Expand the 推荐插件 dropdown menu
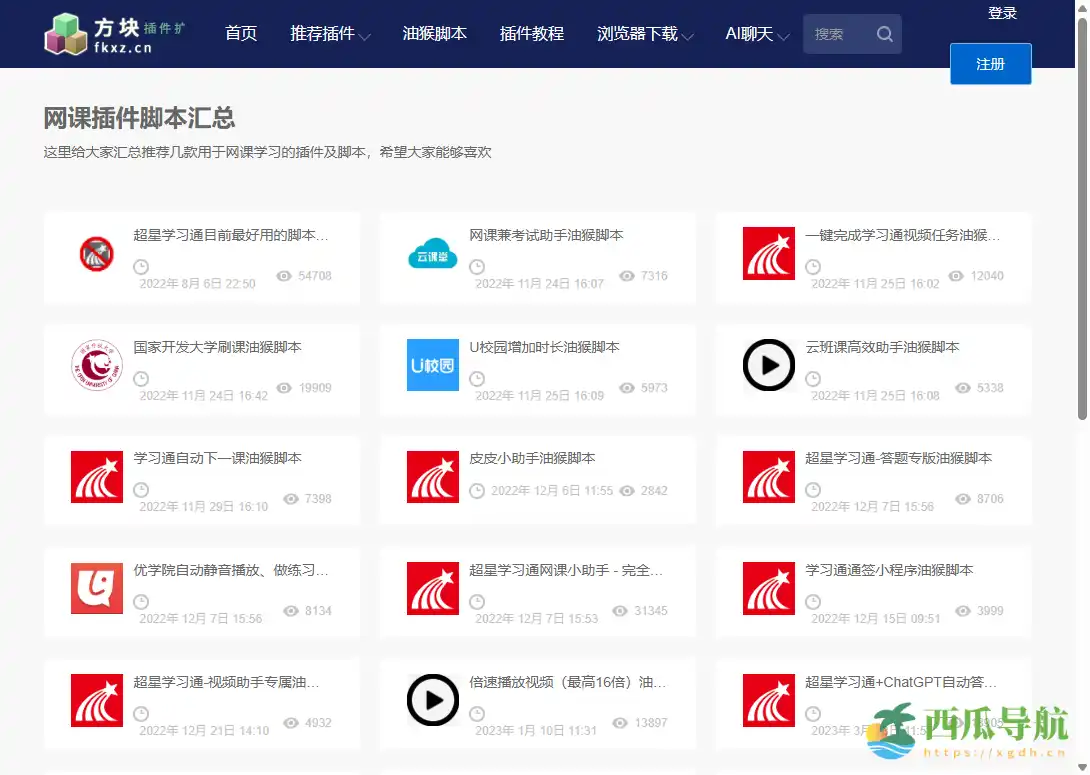 click(x=324, y=33)
